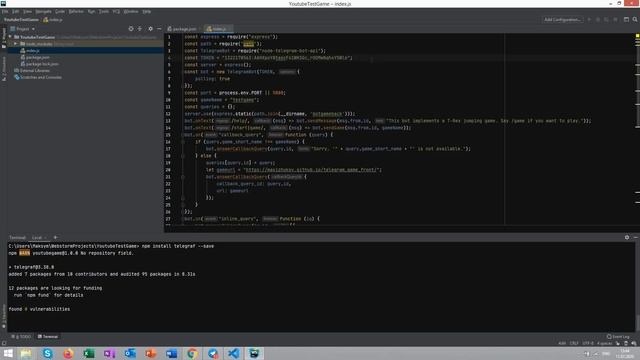Open the Run menu
Image resolution: width=640 pixels, height=360 pixels.
click(x=91, y=11)
